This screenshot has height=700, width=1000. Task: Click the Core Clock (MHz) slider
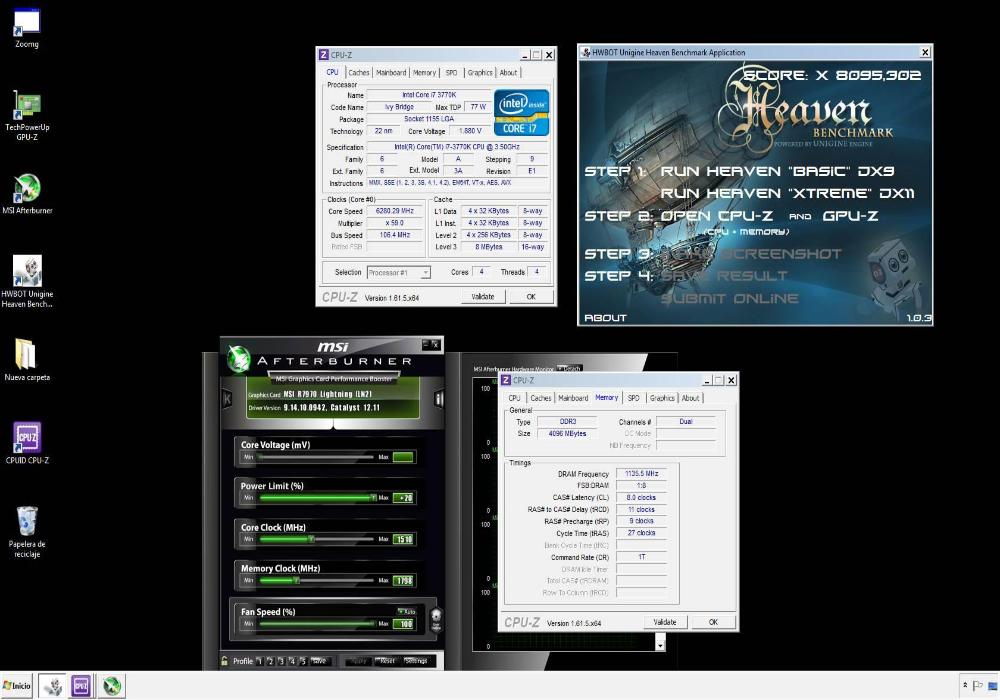click(x=316, y=539)
